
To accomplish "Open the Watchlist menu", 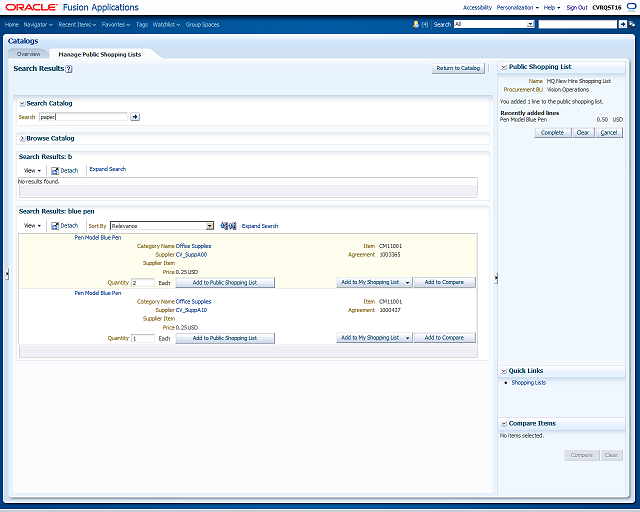I will pyautogui.click(x=167, y=24).
